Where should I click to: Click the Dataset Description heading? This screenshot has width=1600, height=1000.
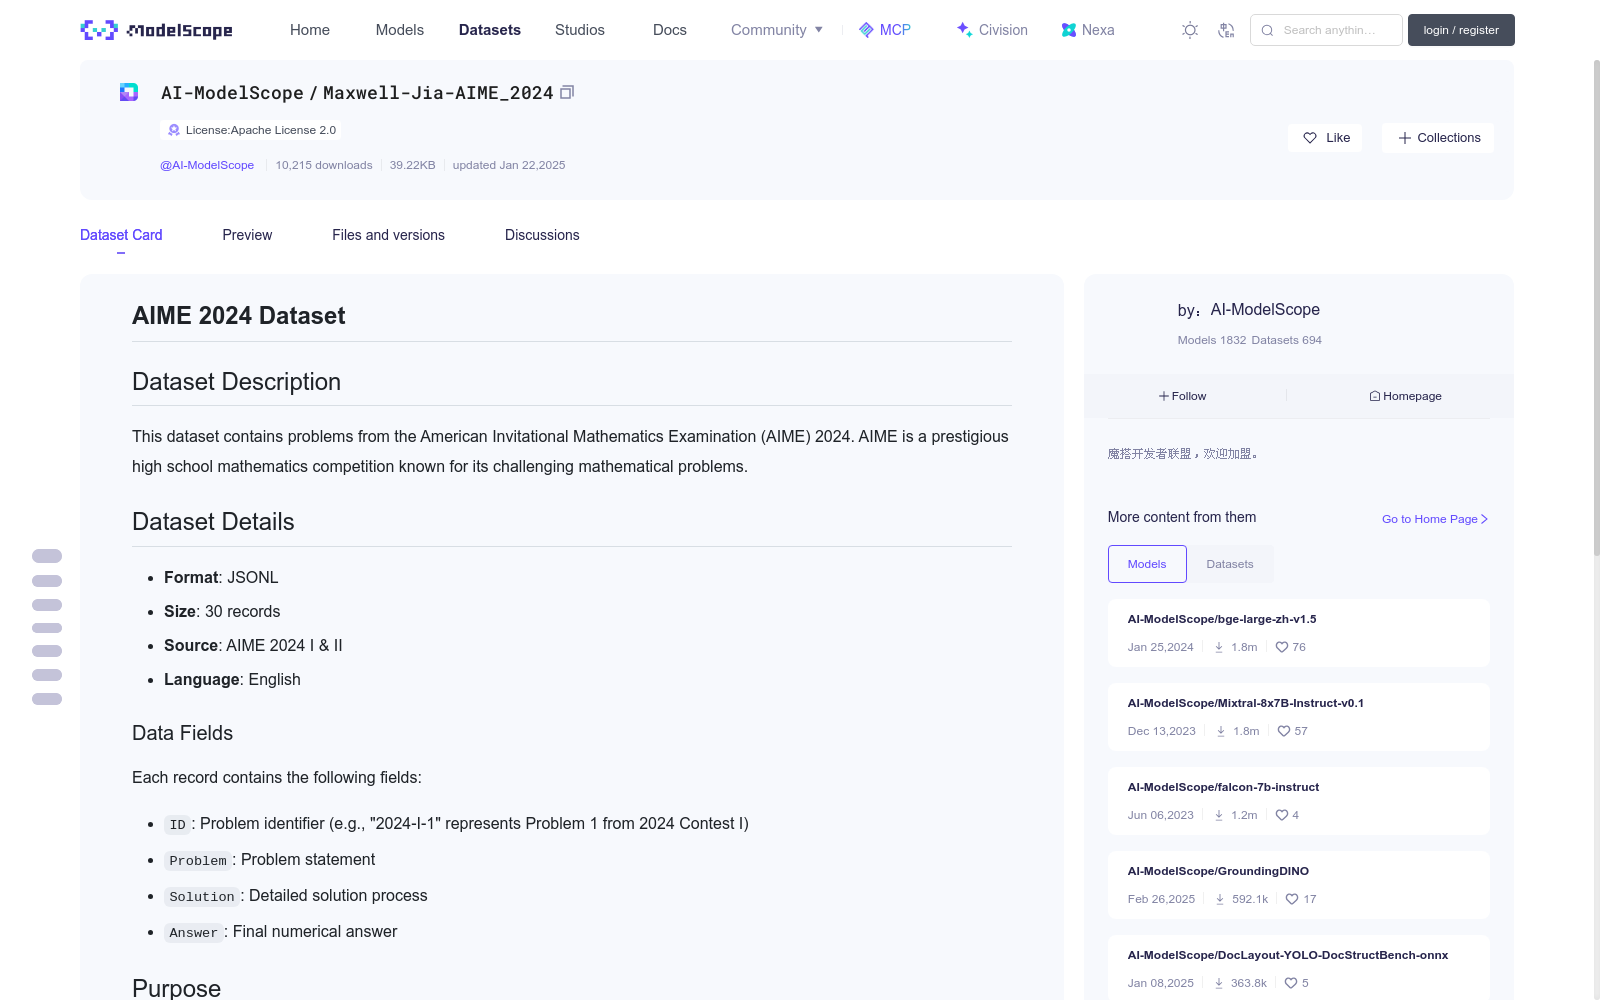(x=237, y=382)
